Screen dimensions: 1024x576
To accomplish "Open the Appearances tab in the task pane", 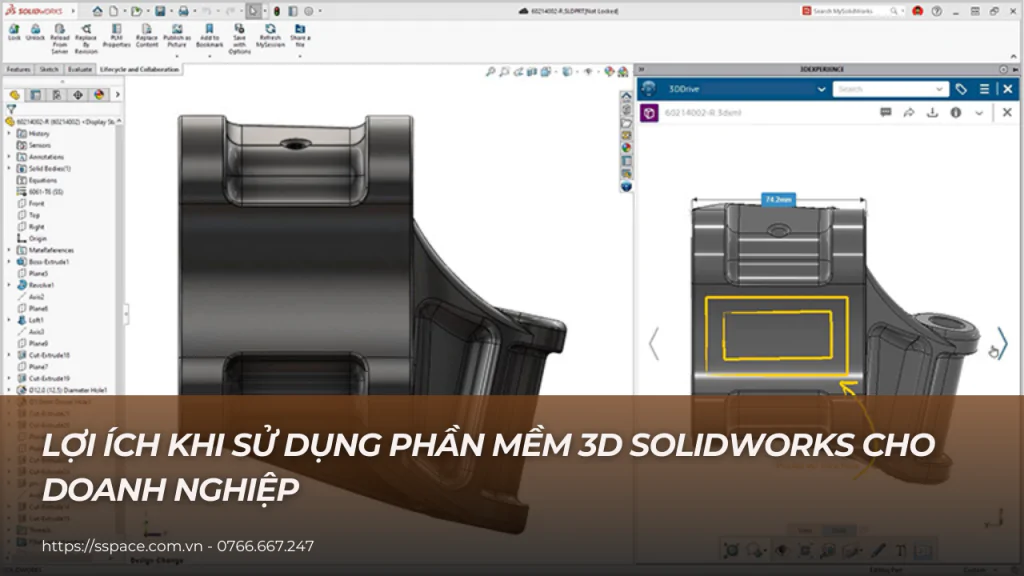I will pyautogui.click(x=626, y=148).
